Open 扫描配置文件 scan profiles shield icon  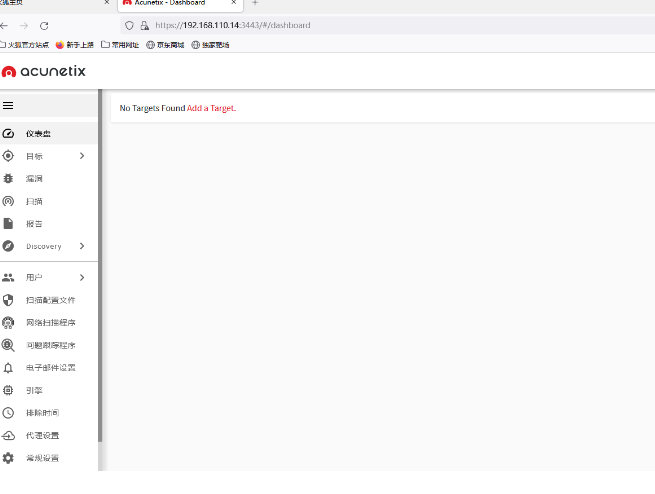click(8, 300)
